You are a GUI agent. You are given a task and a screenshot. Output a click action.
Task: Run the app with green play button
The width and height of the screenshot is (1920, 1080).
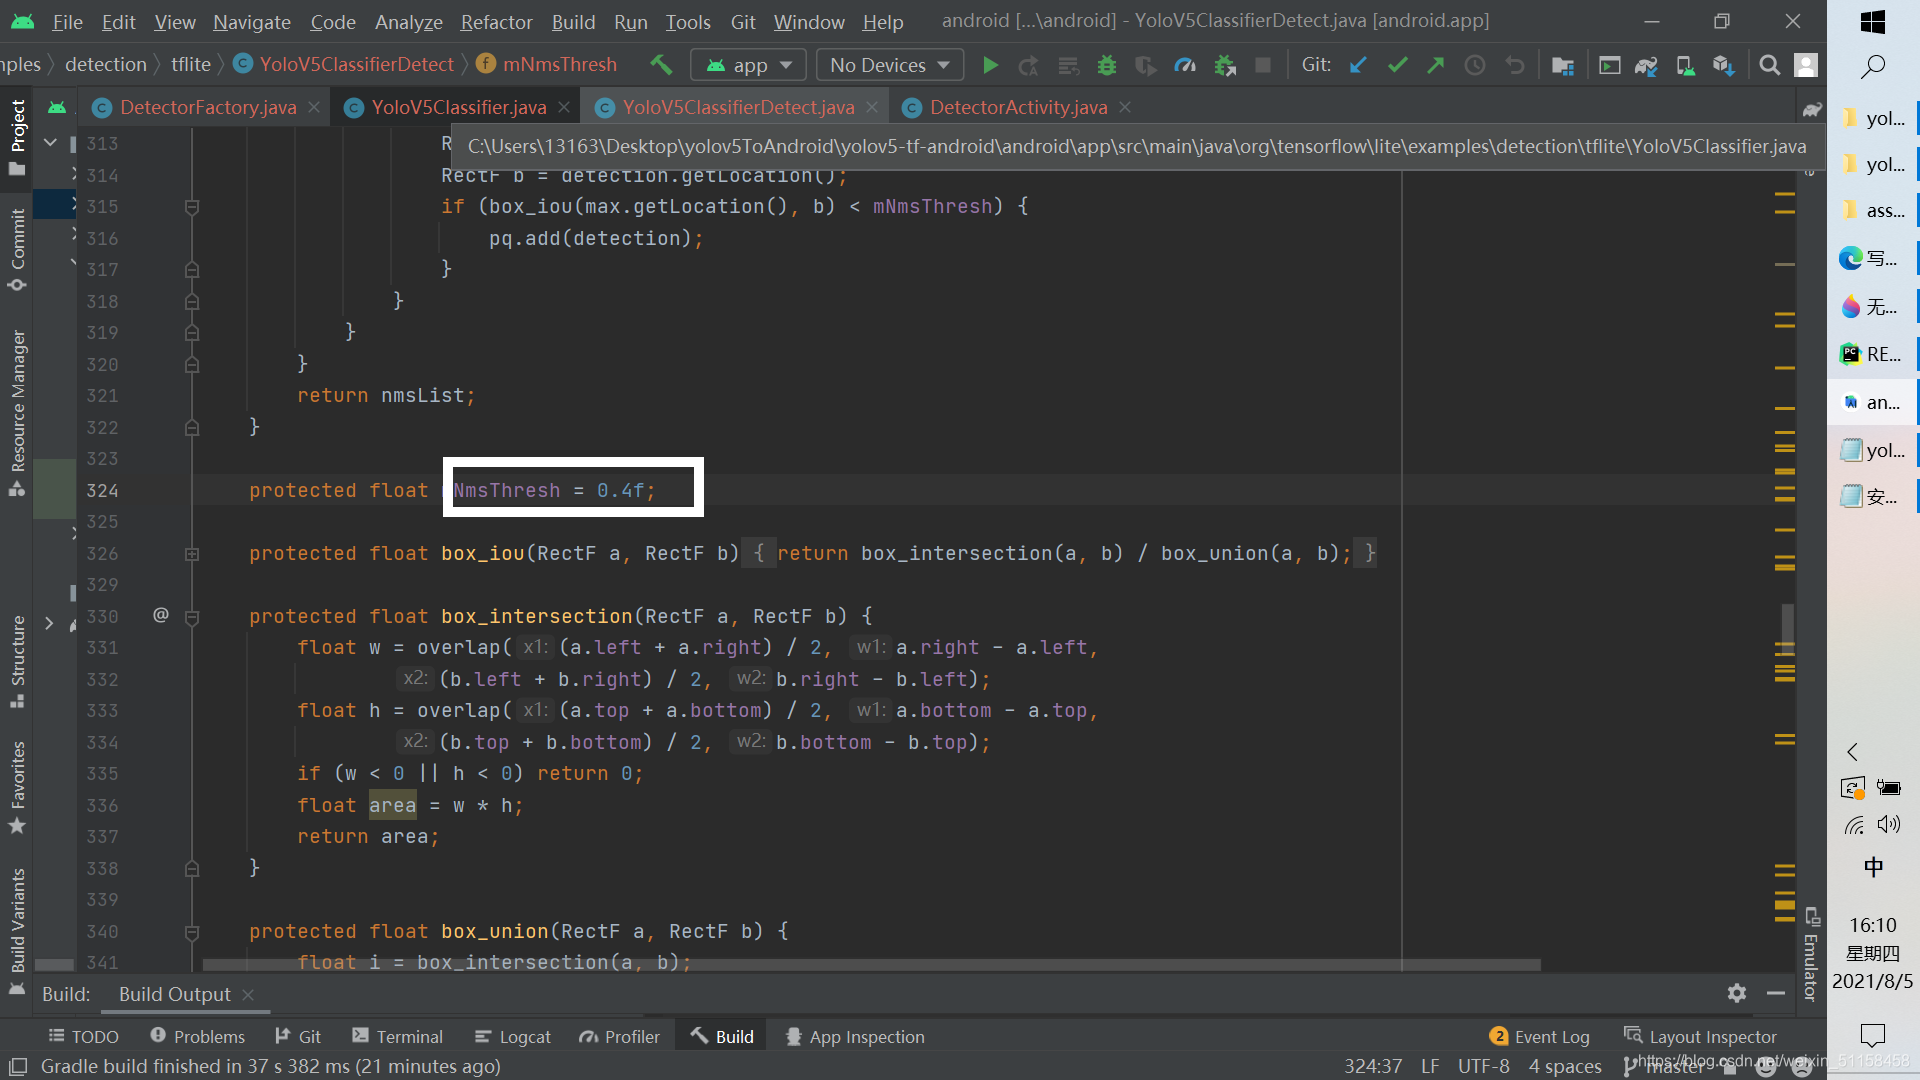click(x=990, y=65)
